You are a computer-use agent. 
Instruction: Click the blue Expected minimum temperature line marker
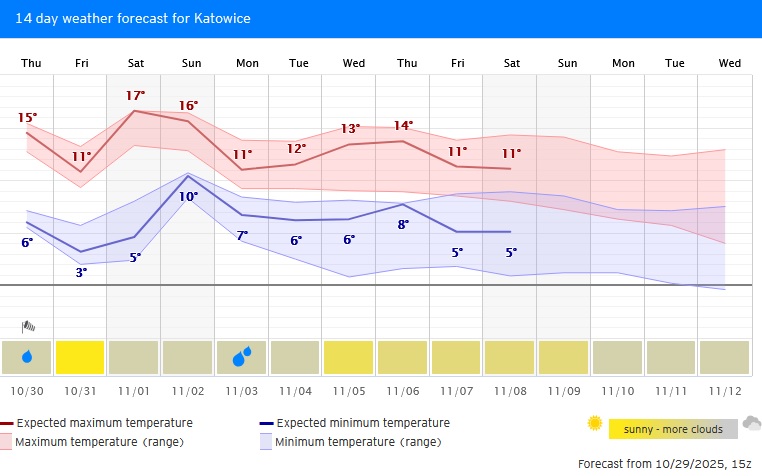[x=266, y=423]
